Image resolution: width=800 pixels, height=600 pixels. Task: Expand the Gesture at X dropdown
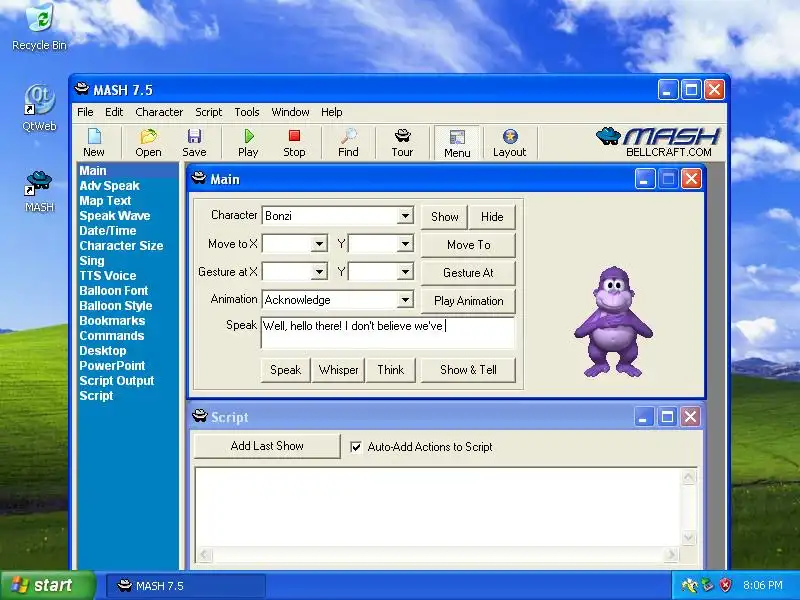click(319, 272)
